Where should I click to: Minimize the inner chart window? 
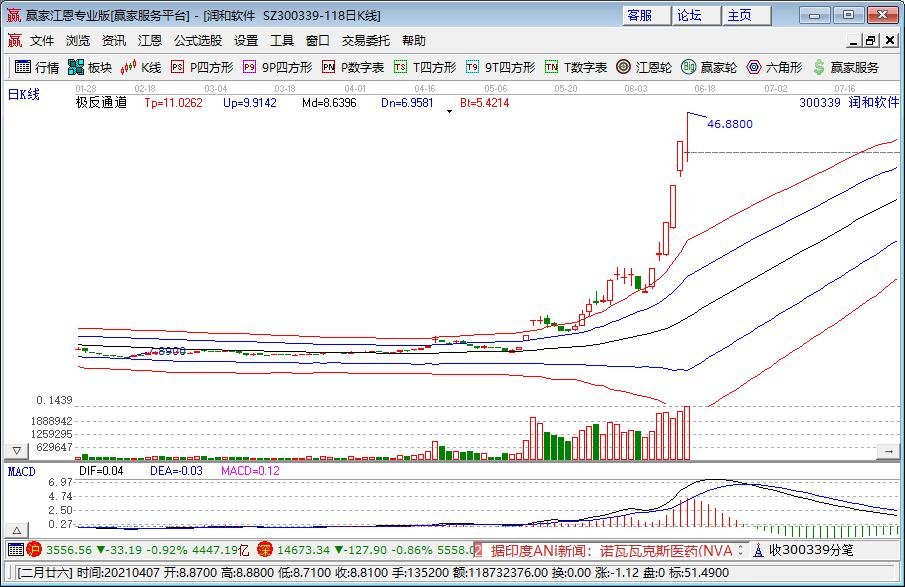(854, 40)
